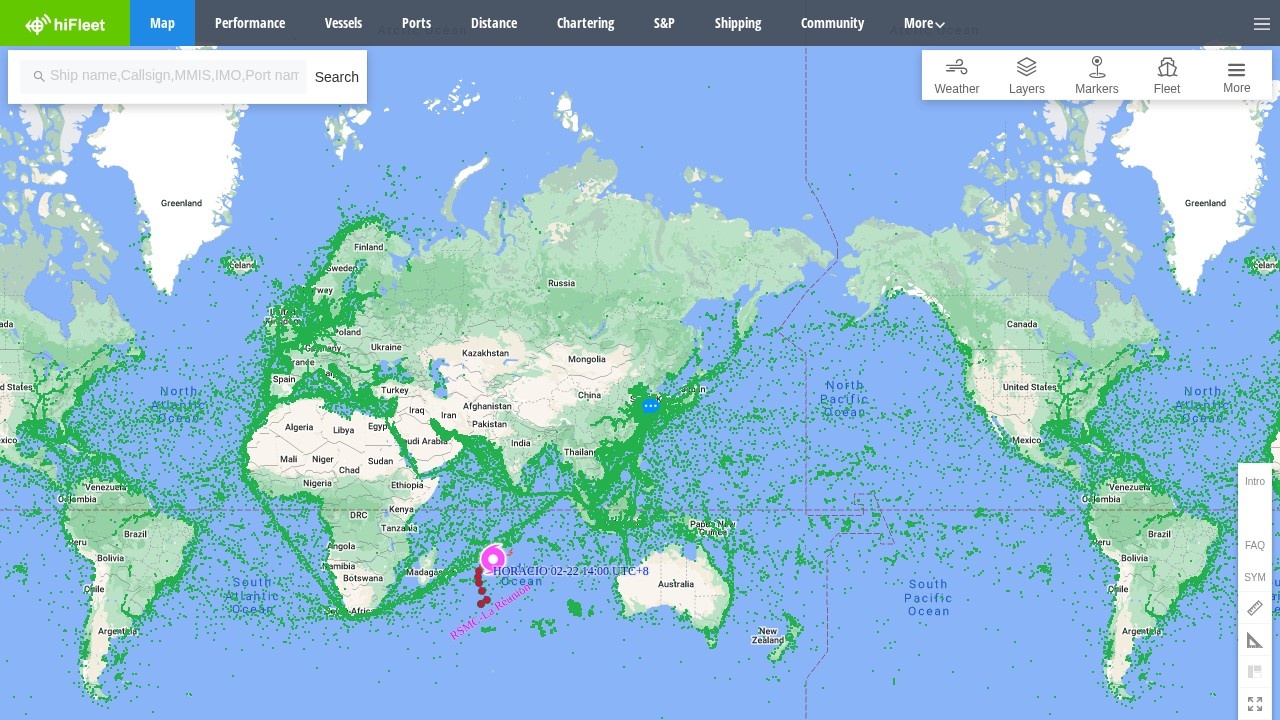
Task: Open the SYM symbols legend
Action: coord(1255,577)
